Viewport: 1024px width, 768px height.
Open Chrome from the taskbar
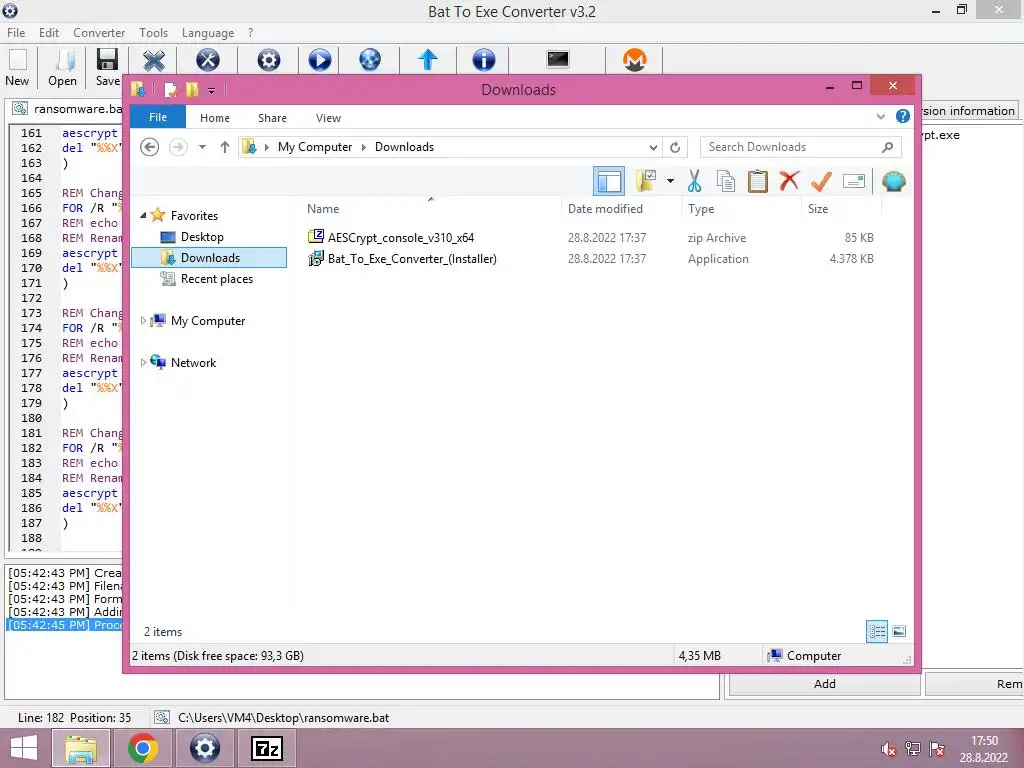click(x=142, y=748)
